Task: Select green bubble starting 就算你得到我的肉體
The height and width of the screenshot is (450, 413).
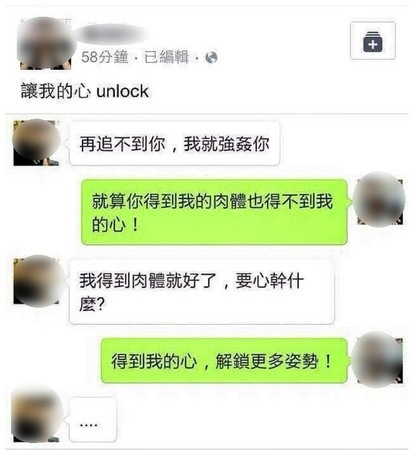Action: pos(214,212)
